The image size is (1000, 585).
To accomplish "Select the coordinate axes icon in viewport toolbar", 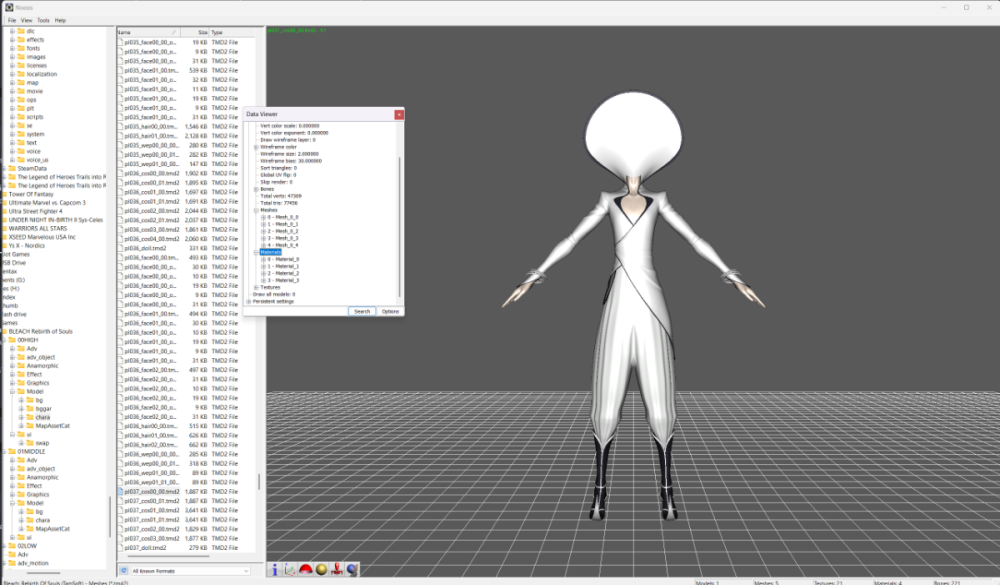I will pyautogui.click(x=289, y=569).
